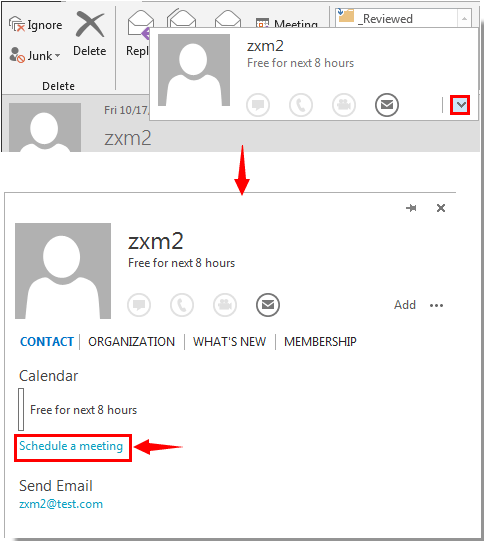The width and height of the screenshot is (484, 541).
Task: Click instant message icon in the small hover card
Action: tap(258, 105)
